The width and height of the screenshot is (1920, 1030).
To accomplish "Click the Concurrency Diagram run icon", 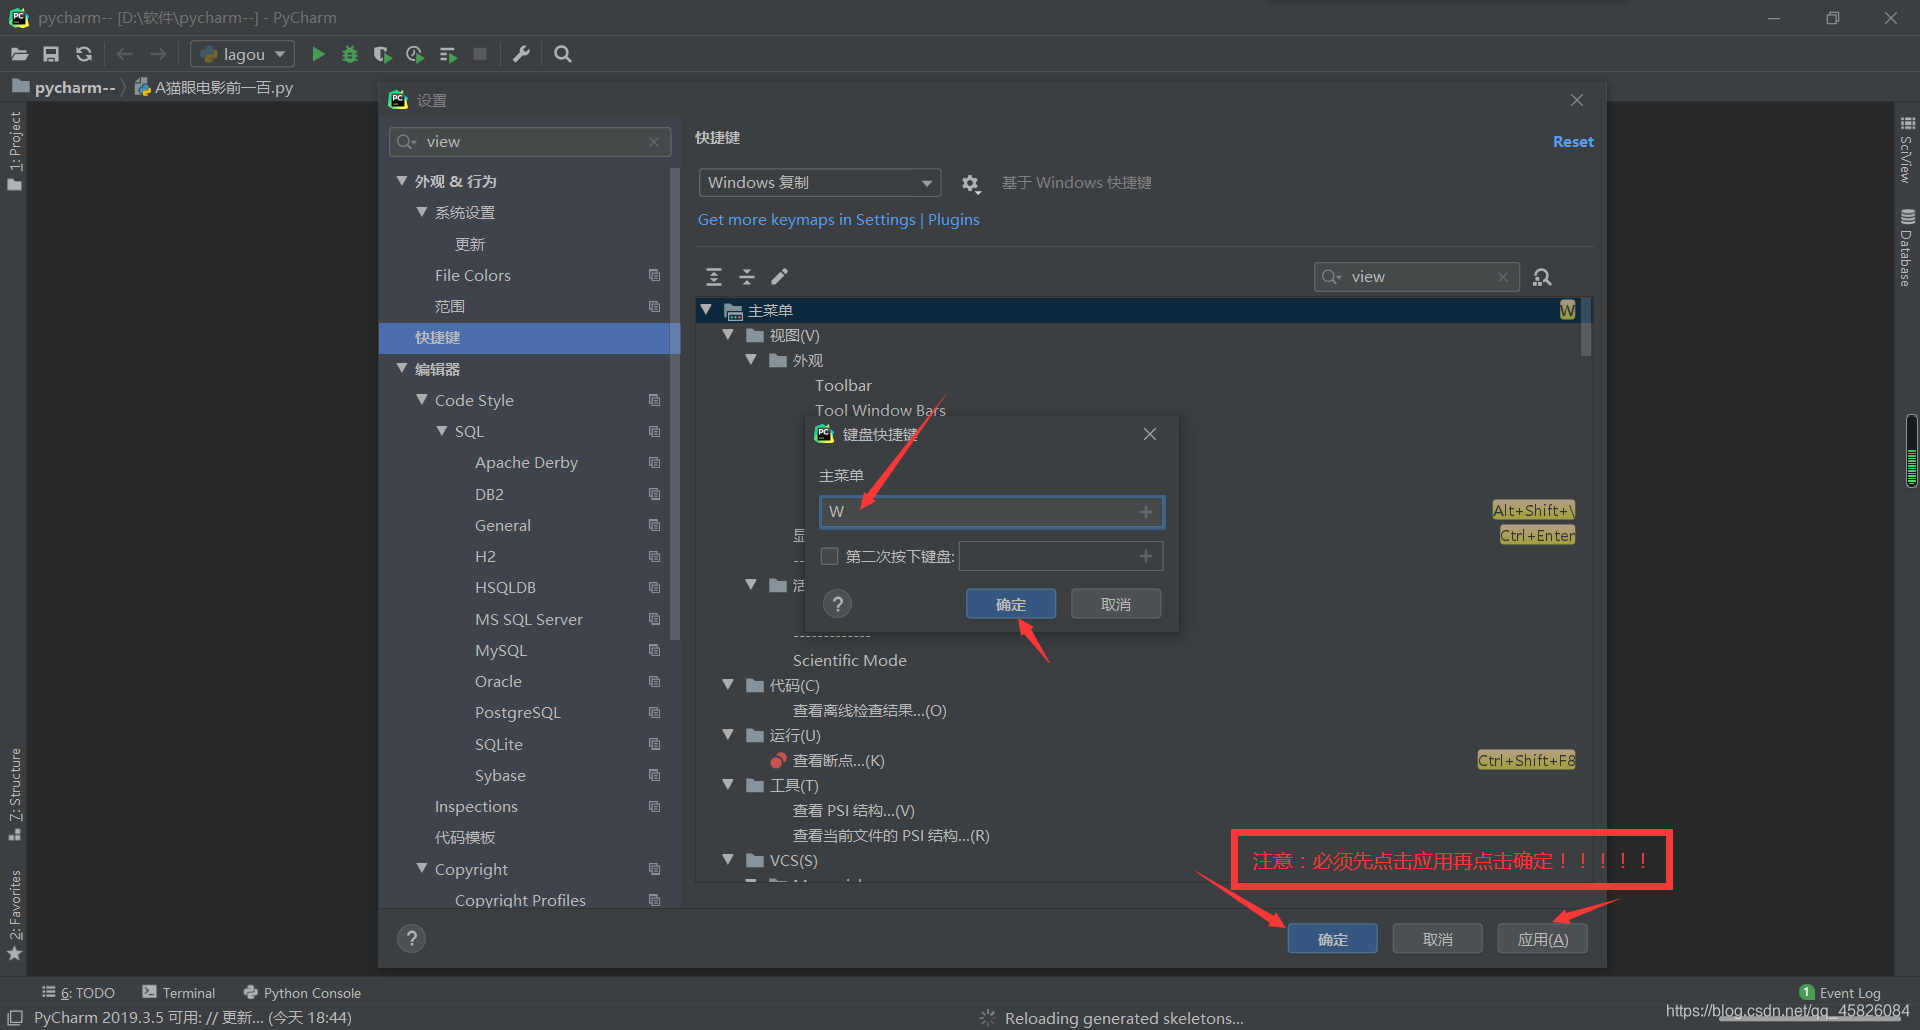I will pyautogui.click(x=448, y=54).
